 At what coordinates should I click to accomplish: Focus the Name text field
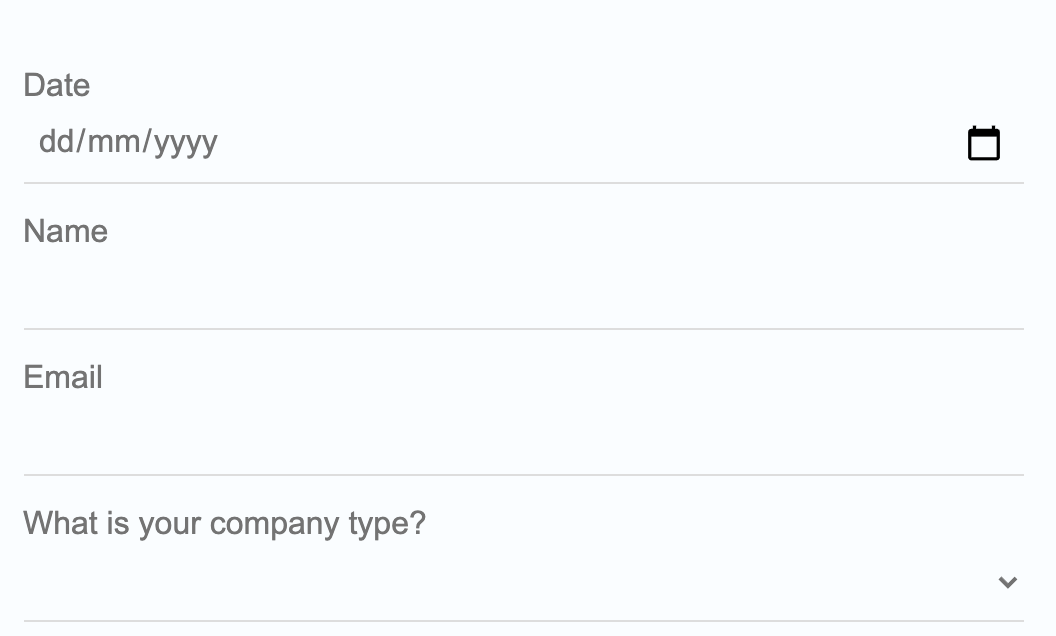(500, 290)
